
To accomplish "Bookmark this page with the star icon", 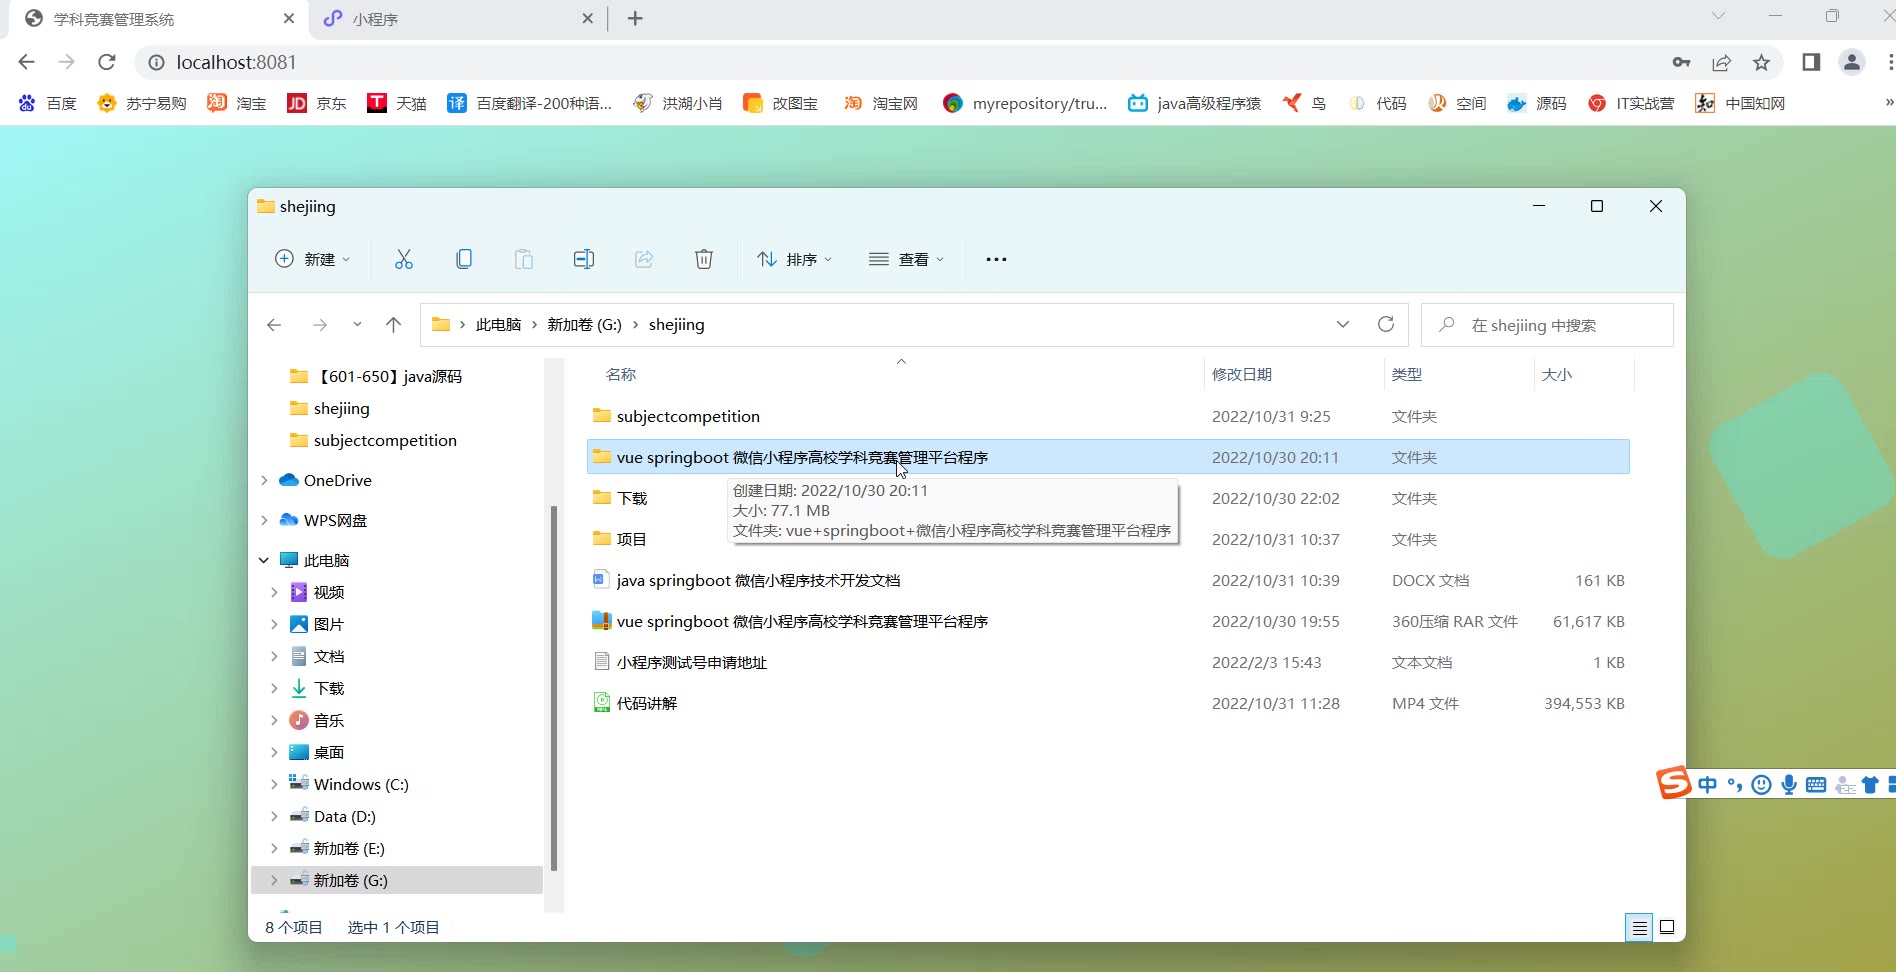I will click(x=1762, y=62).
